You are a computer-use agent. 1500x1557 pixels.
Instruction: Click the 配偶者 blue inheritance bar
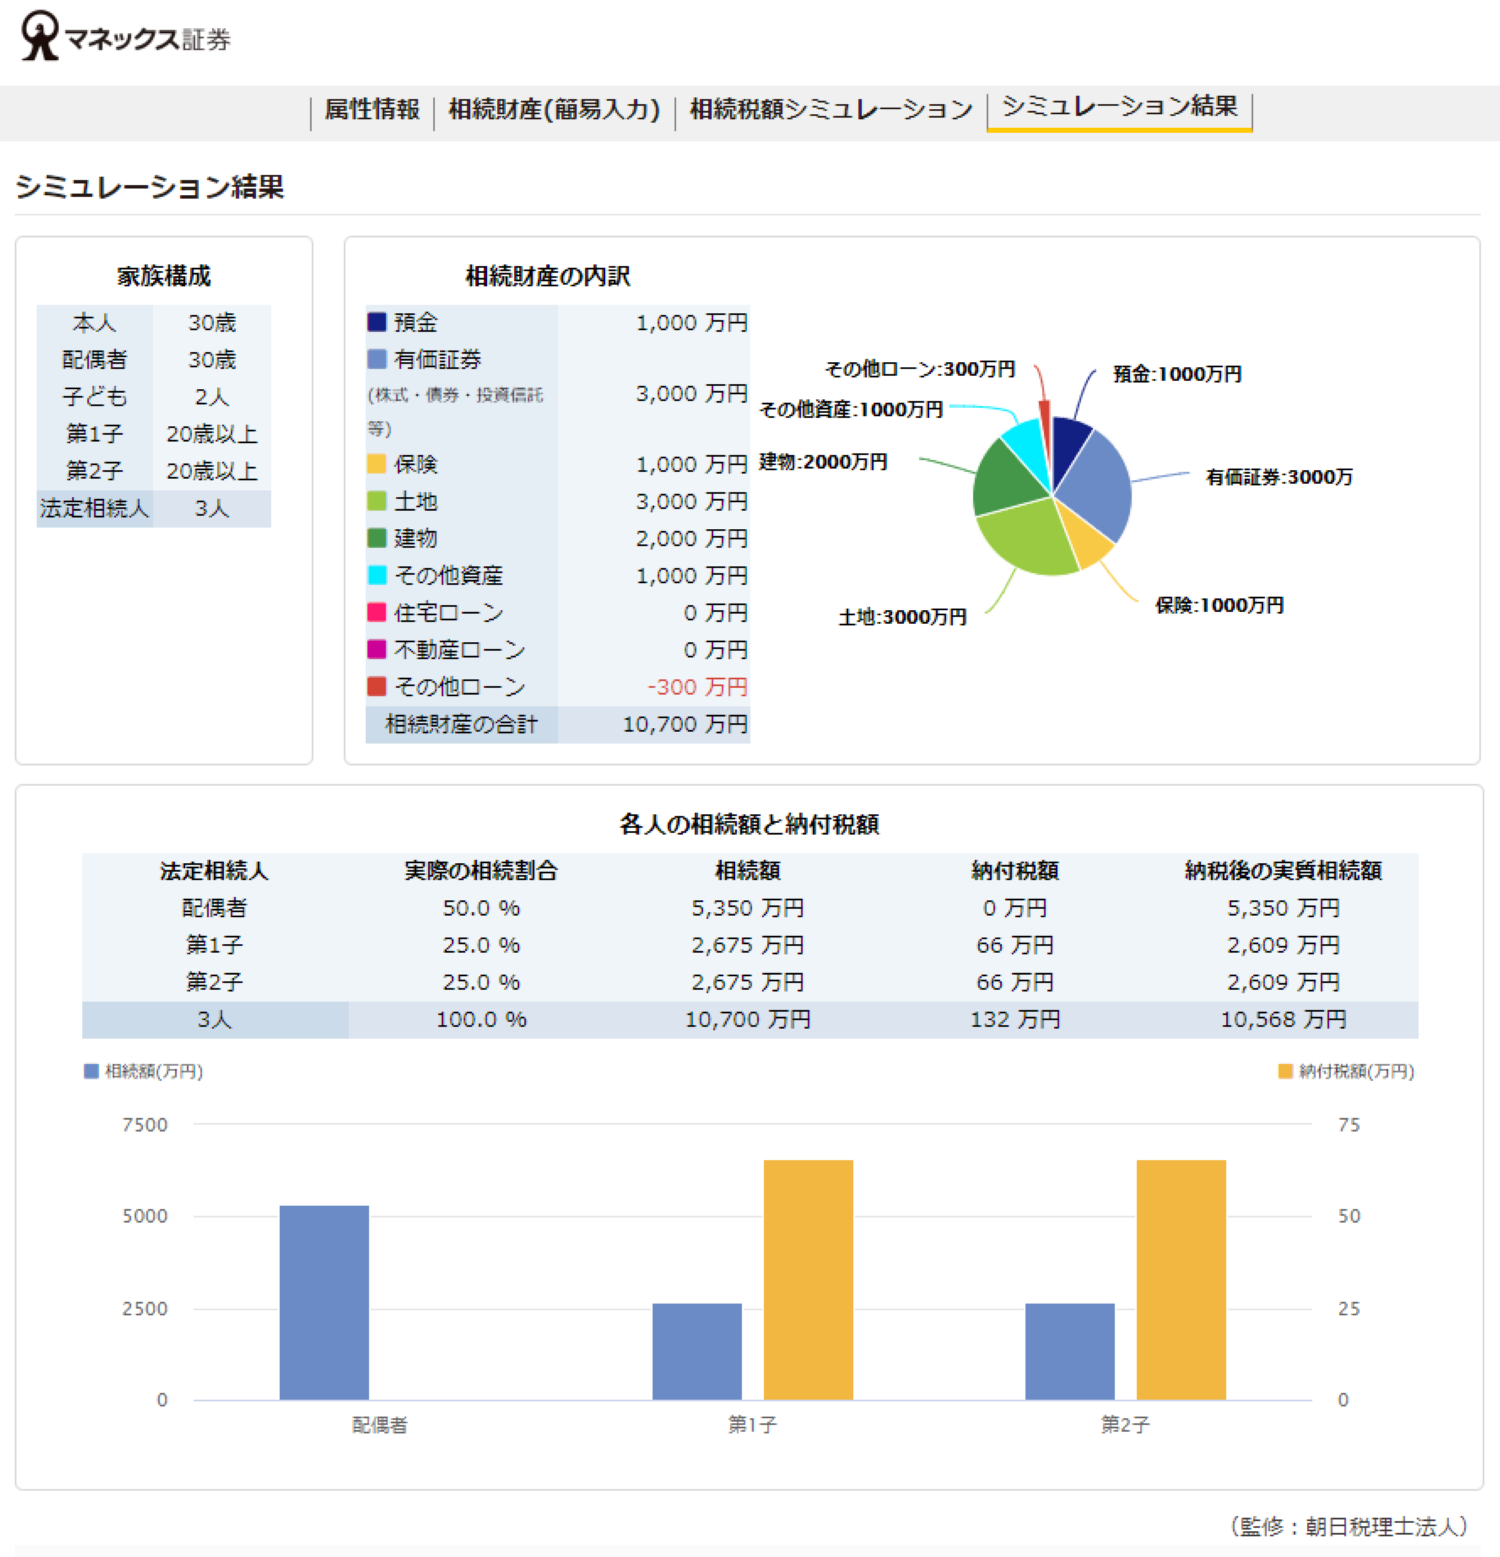324,1302
